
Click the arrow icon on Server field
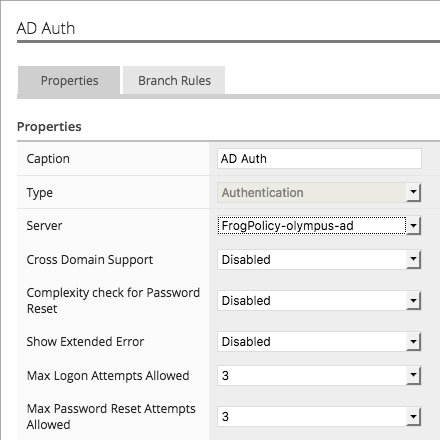click(414, 226)
